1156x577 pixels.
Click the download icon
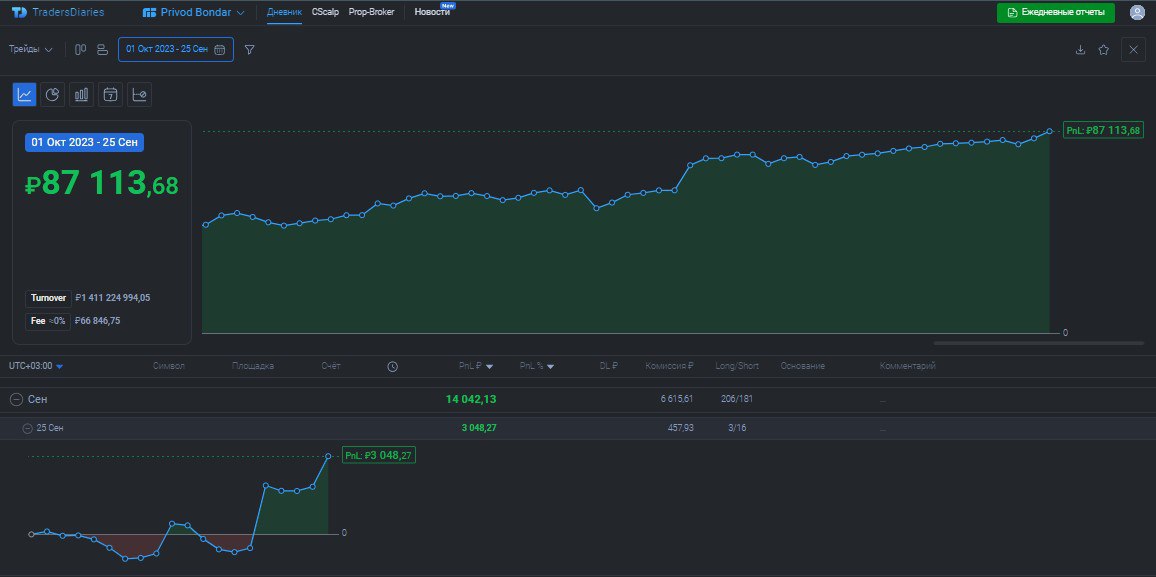coord(1080,49)
